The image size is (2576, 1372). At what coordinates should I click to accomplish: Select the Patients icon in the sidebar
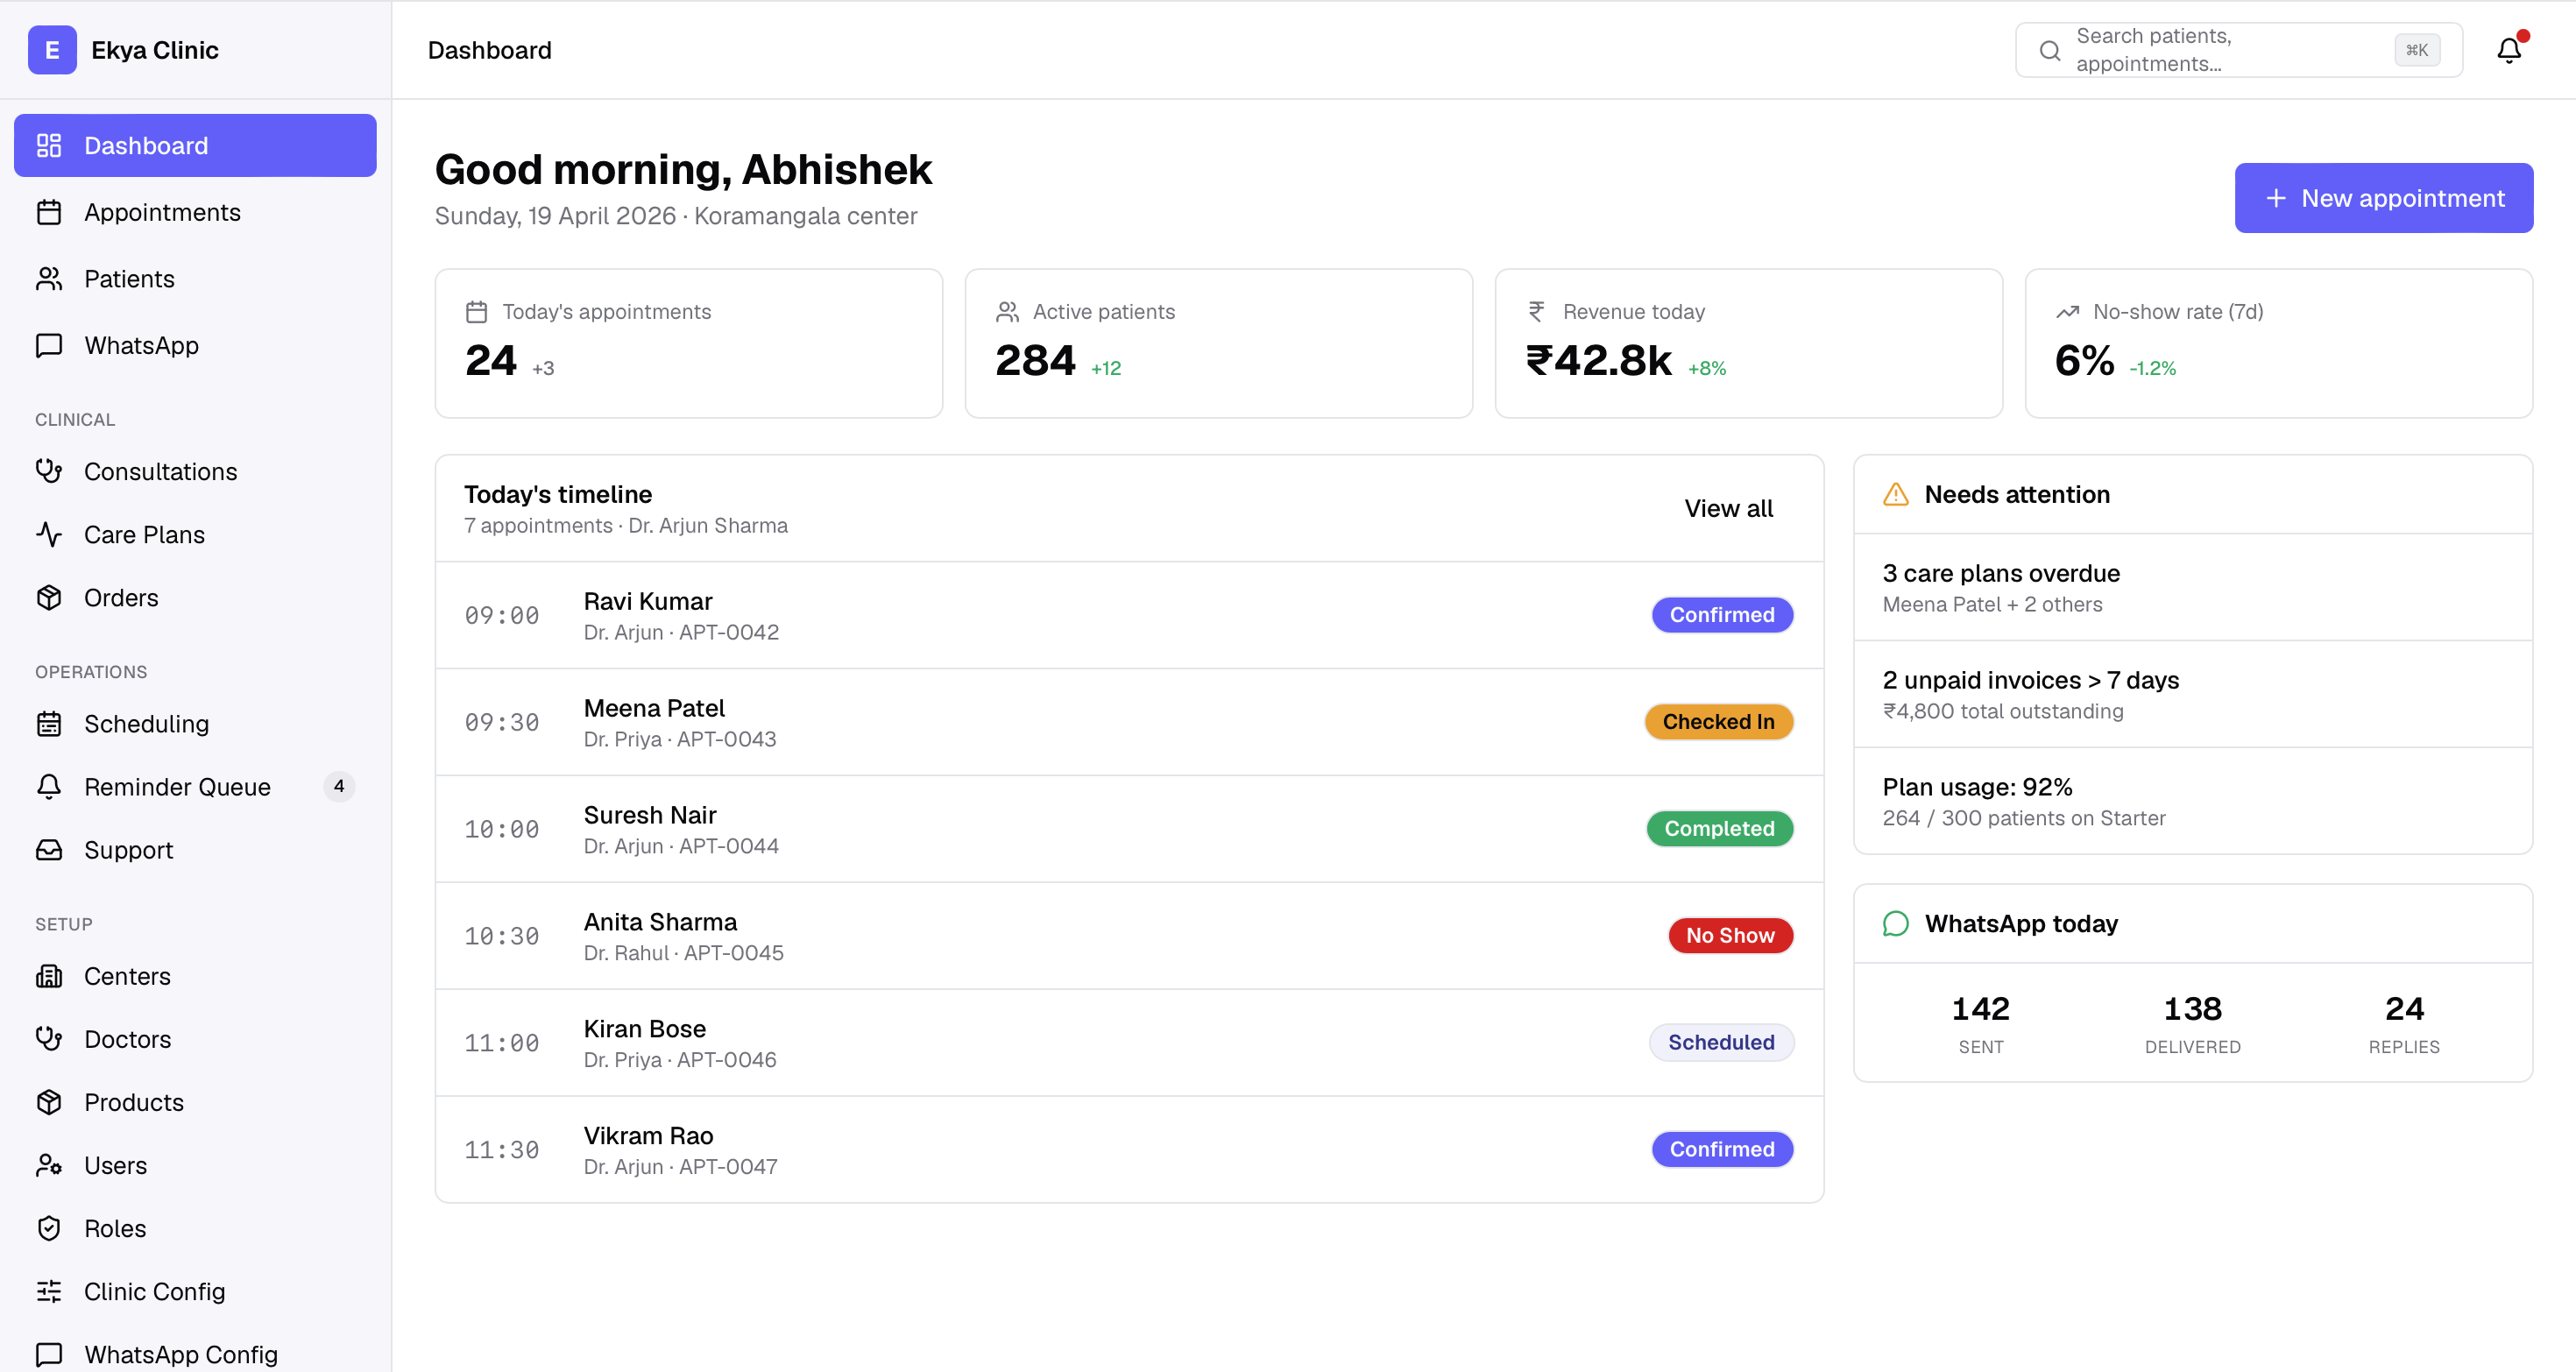[x=50, y=278]
